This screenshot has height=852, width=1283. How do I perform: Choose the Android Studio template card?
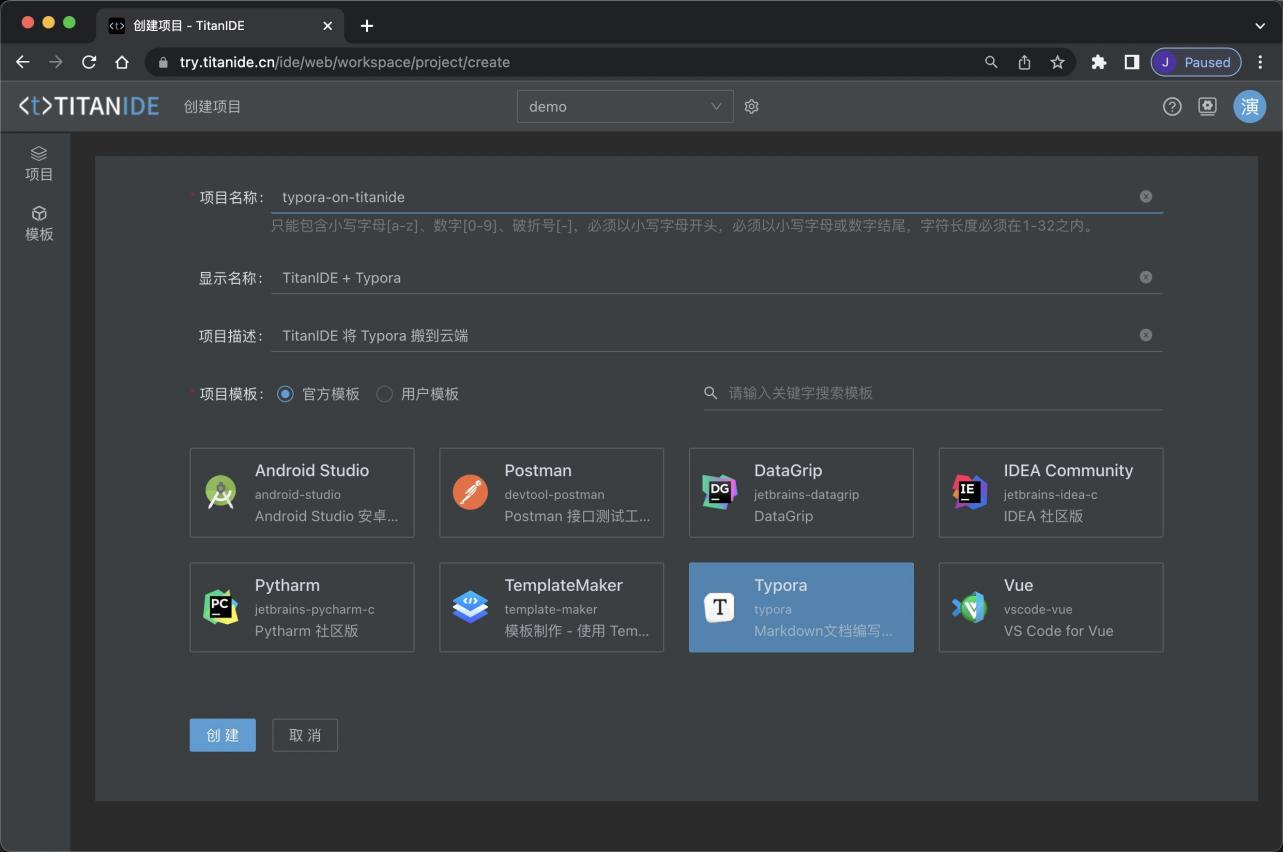click(x=302, y=493)
